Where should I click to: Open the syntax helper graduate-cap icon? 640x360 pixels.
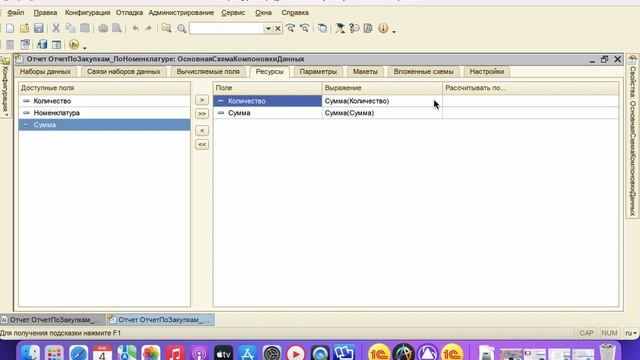(340, 28)
